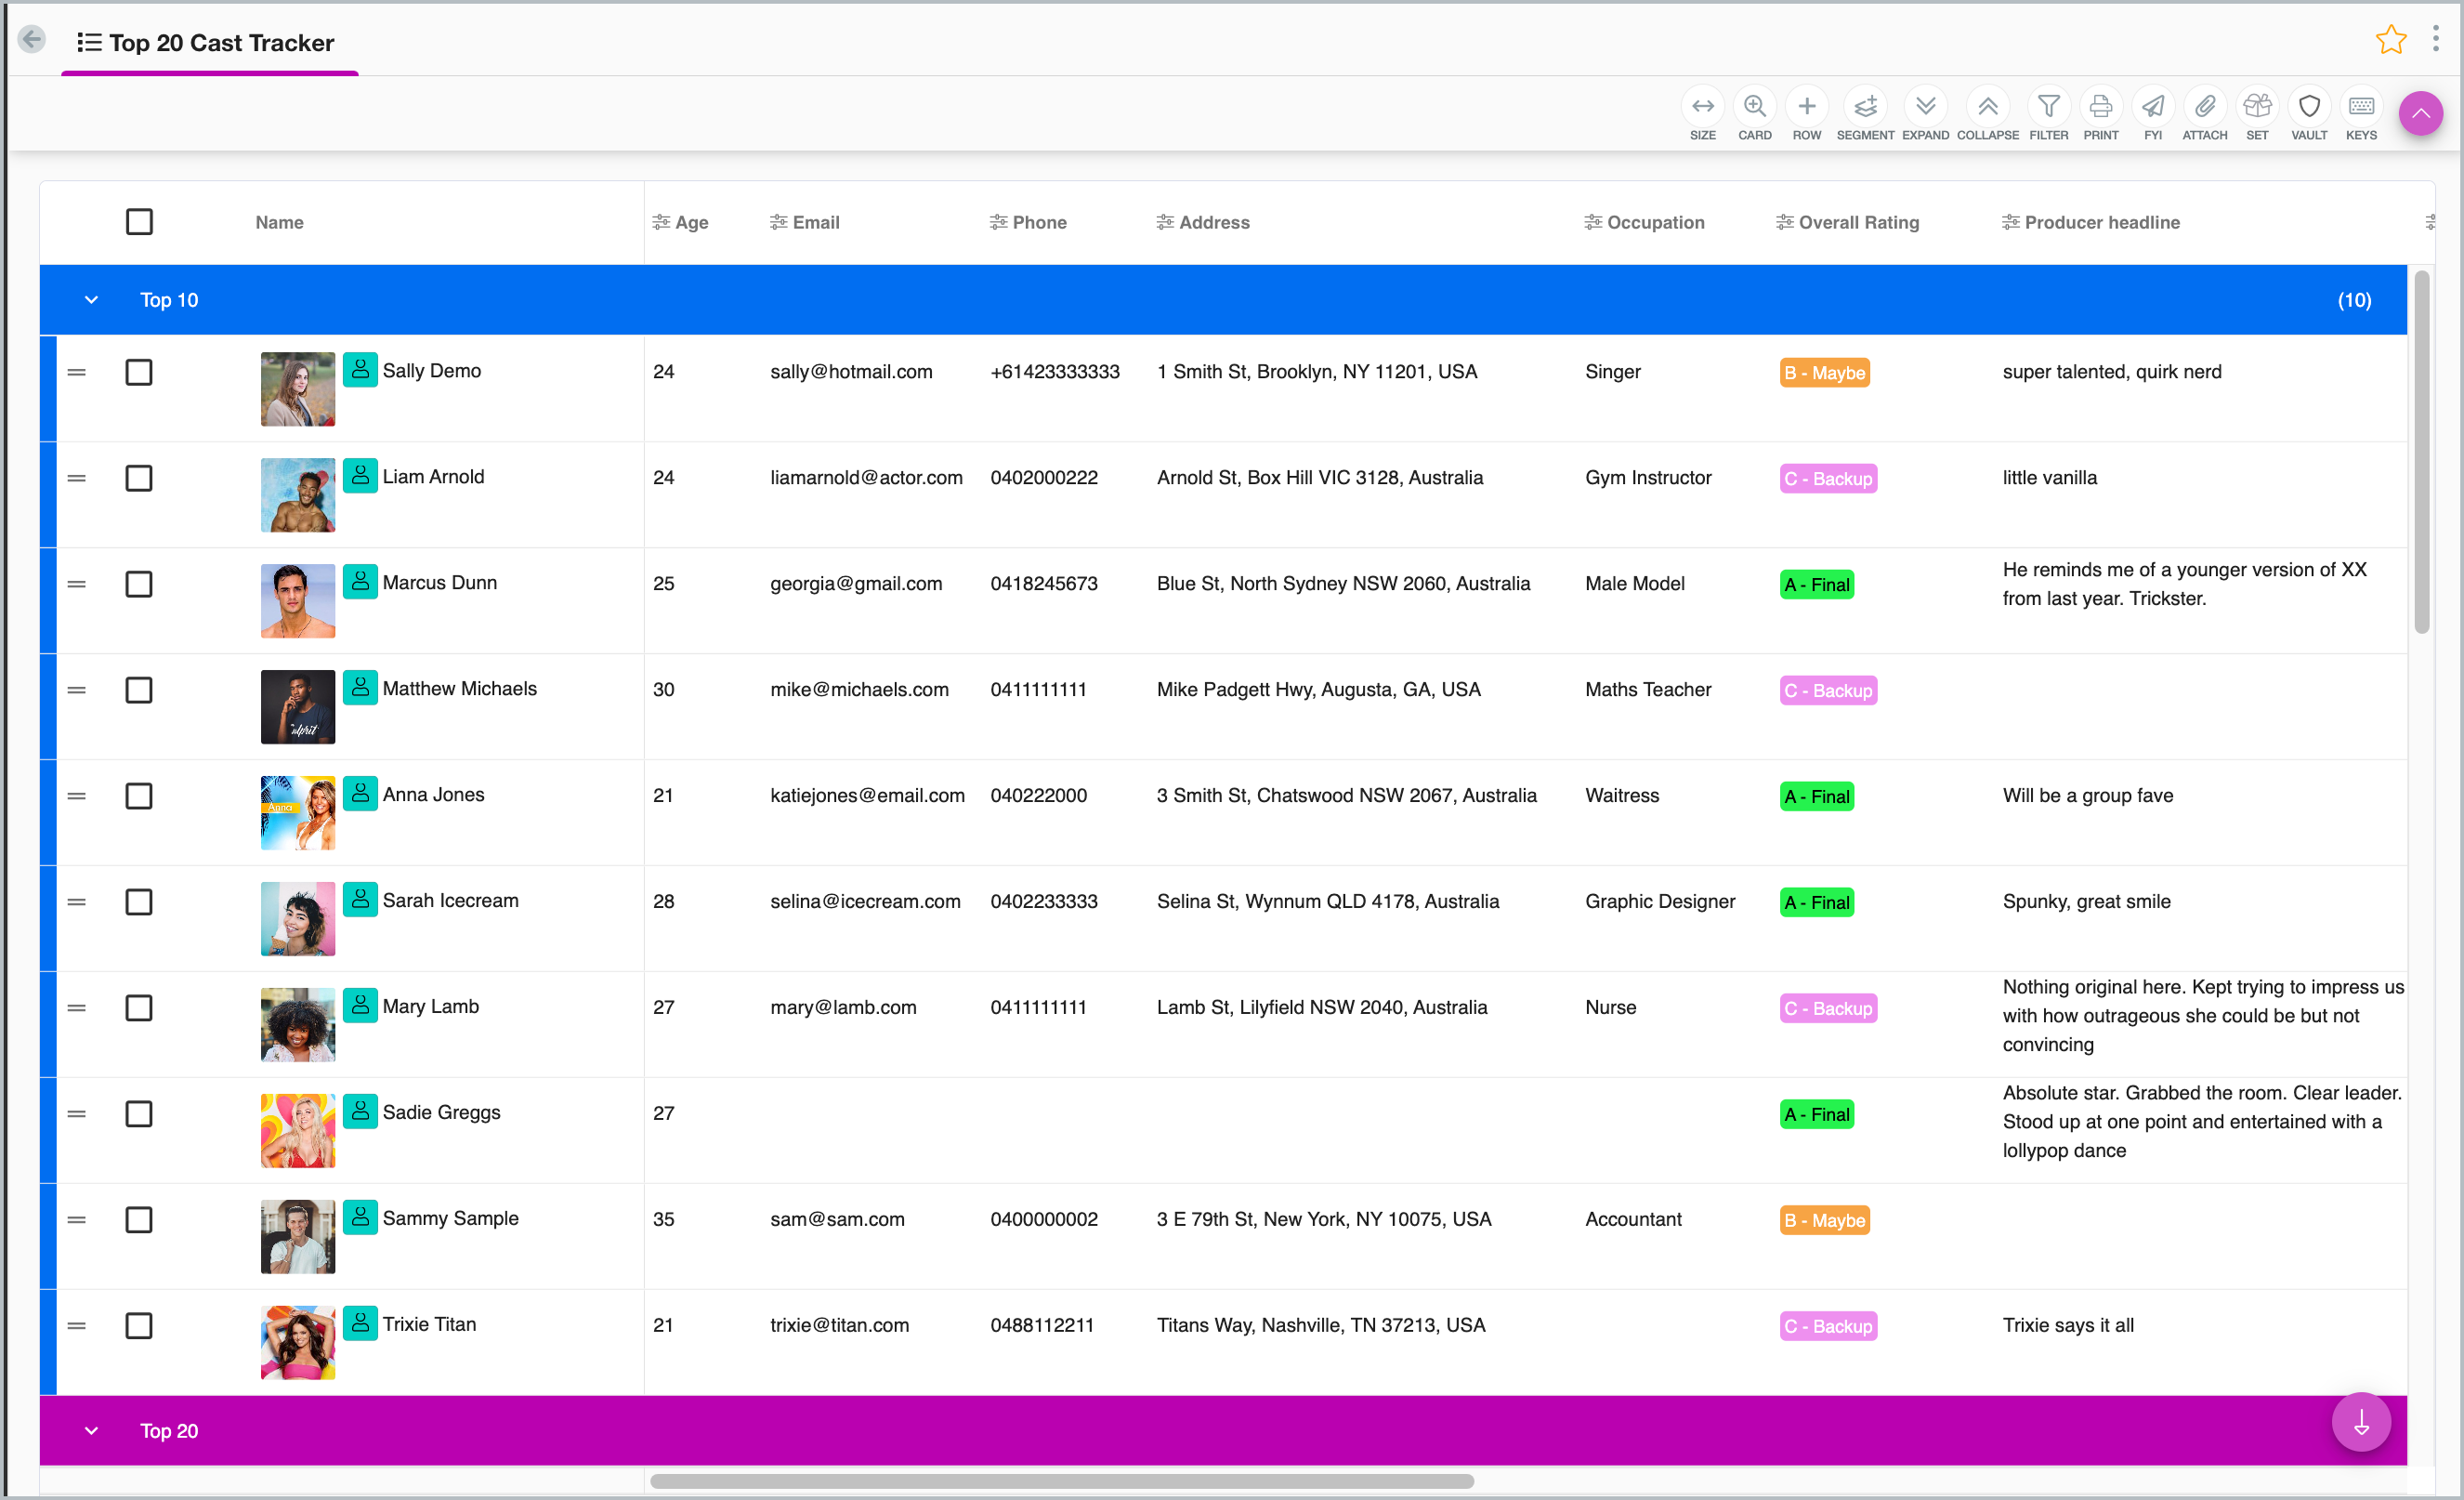This screenshot has width=2464, height=1500.
Task: Click Anna Jones name link
Action: tap(433, 794)
